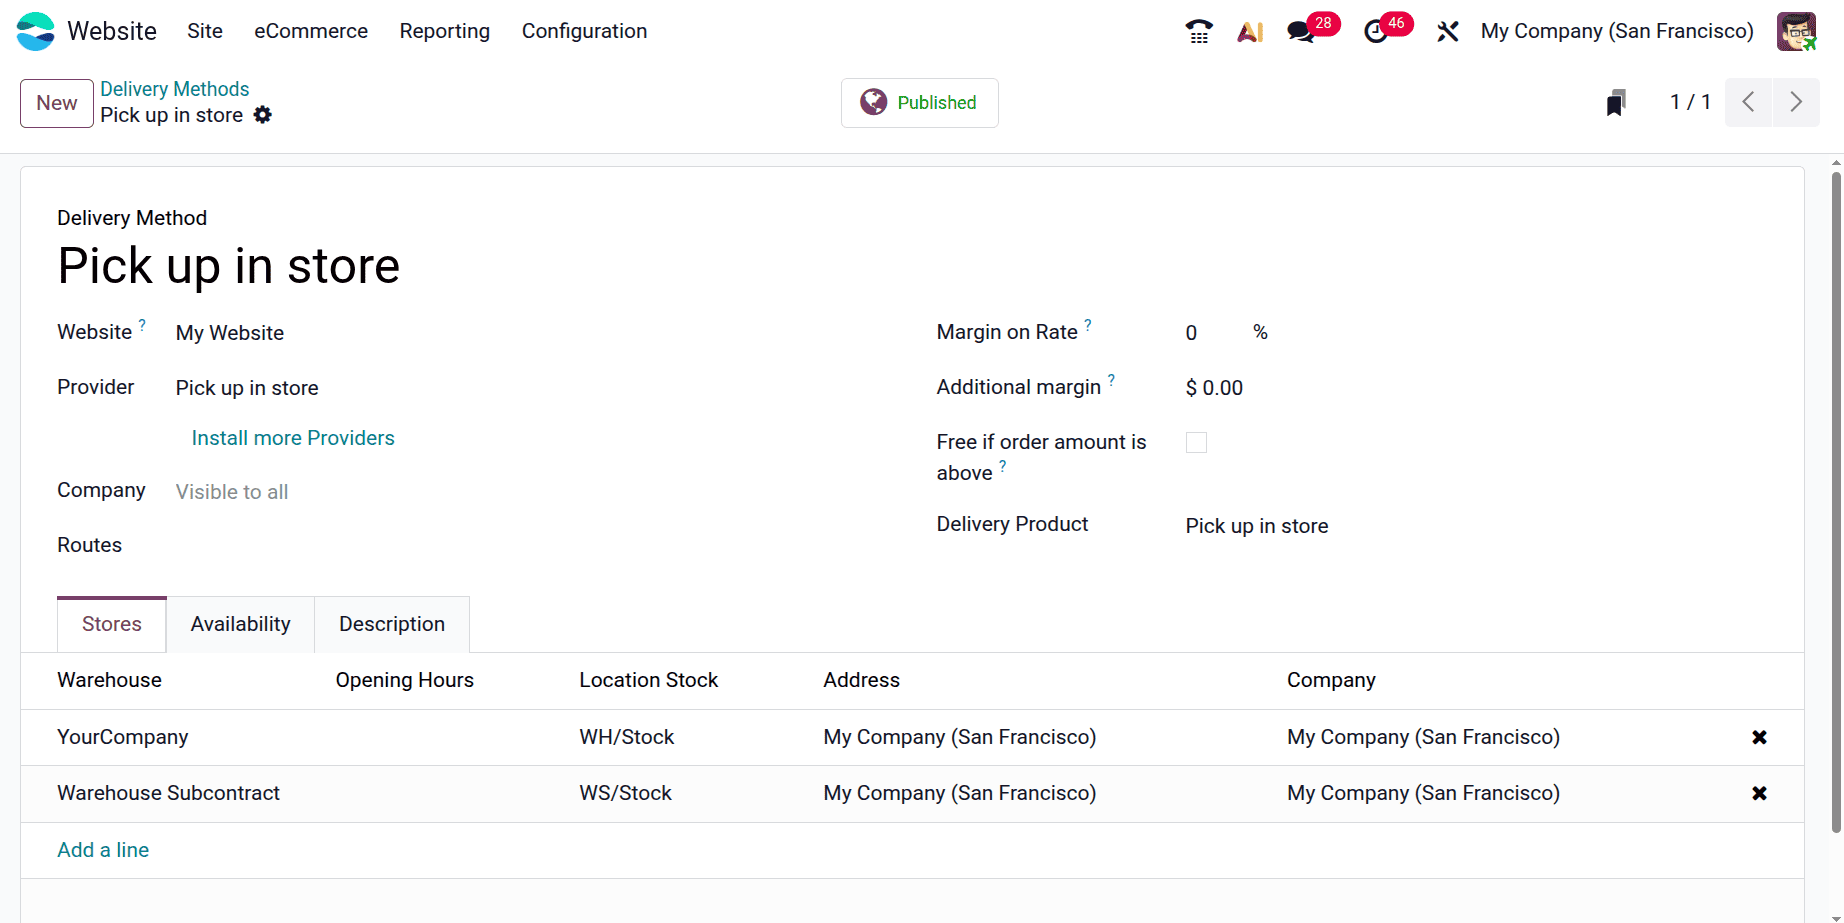Screen dimensions: 1844x923
Task: Click the vertical page scrollbar
Action: [1836, 500]
